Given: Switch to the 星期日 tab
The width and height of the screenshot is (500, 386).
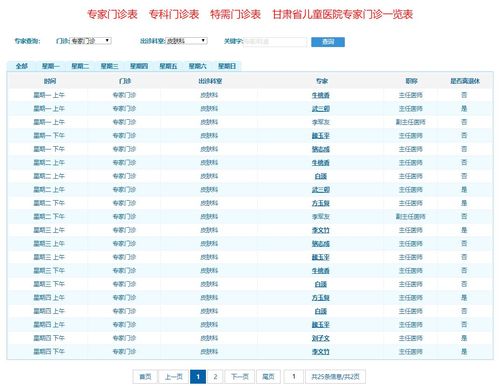Looking at the screenshot, I should [x=227, y=66].
